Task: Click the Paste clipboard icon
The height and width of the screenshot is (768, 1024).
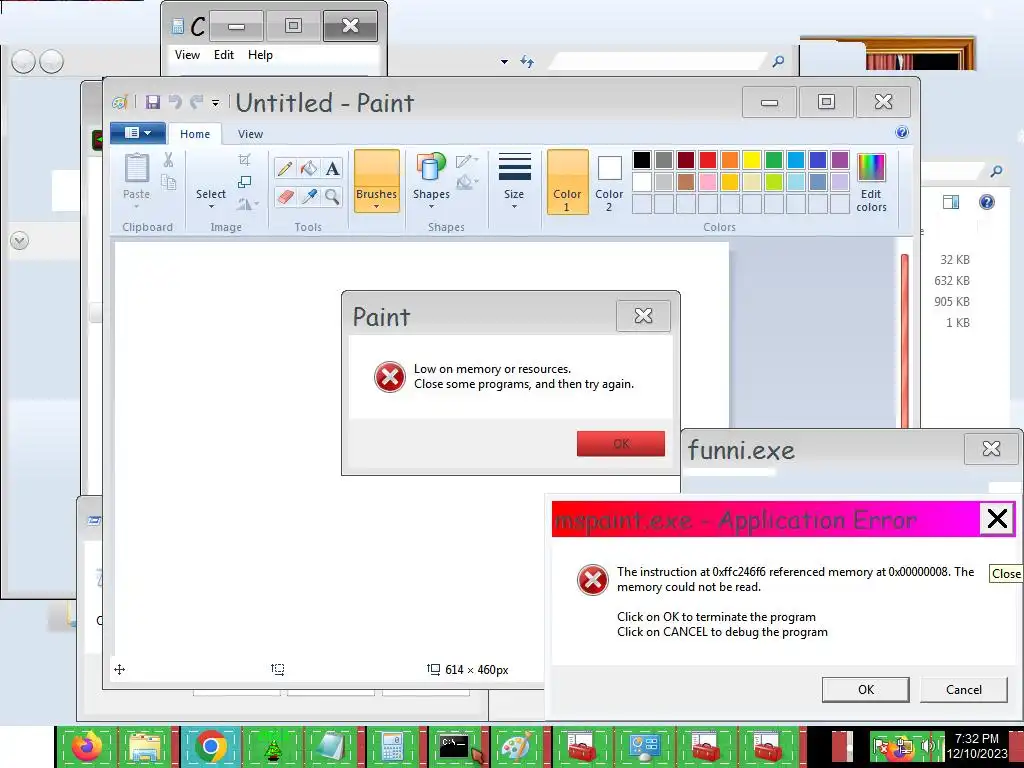Action: pyautogui.click(x=136, y=168)
